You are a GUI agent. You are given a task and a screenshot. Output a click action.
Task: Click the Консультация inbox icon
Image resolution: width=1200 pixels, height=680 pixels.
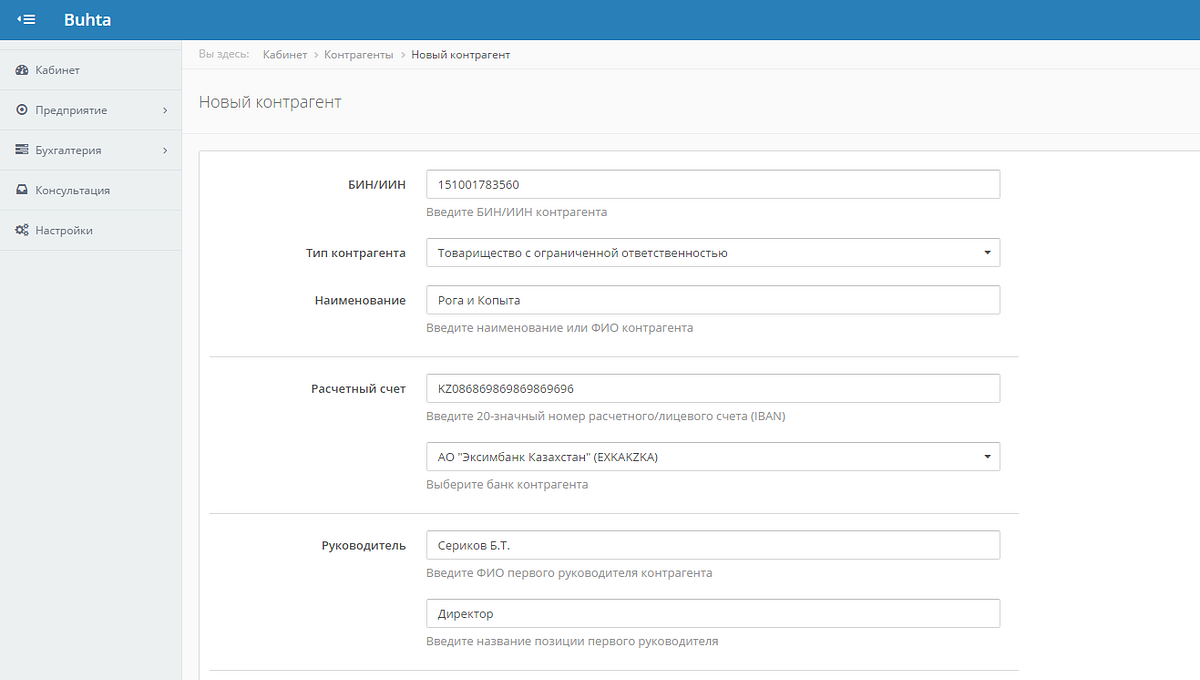(22, 190)
